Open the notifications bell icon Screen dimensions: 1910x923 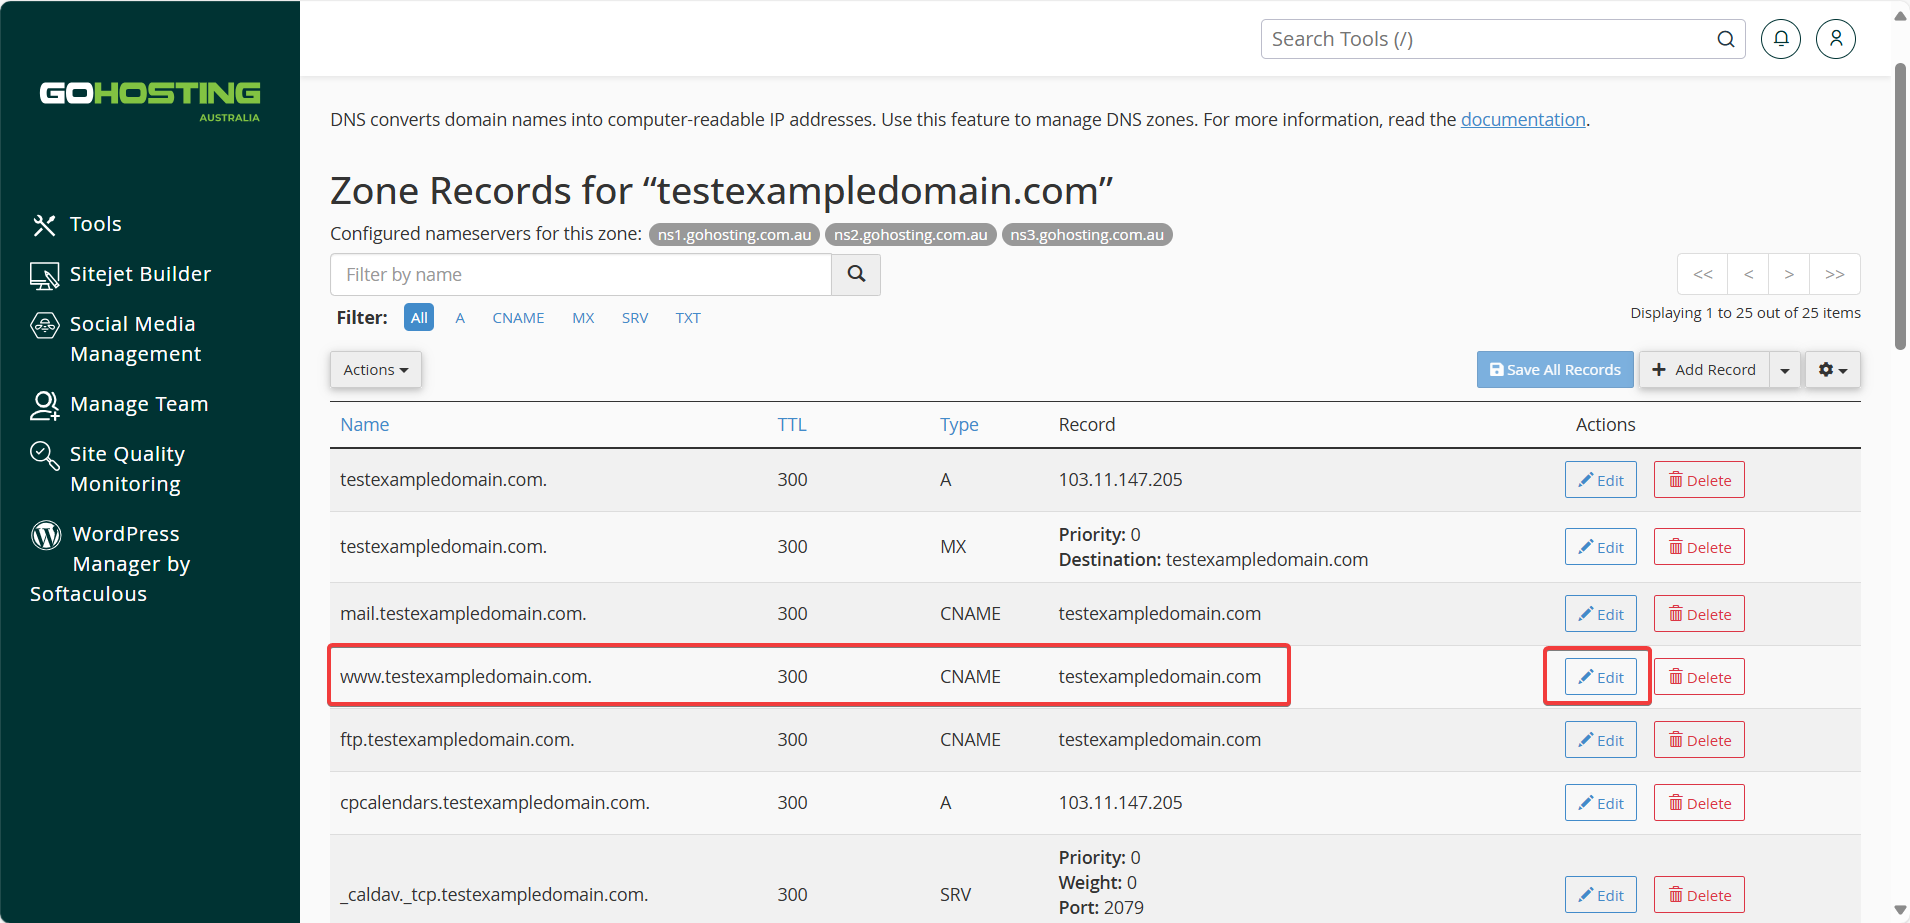1781,39
